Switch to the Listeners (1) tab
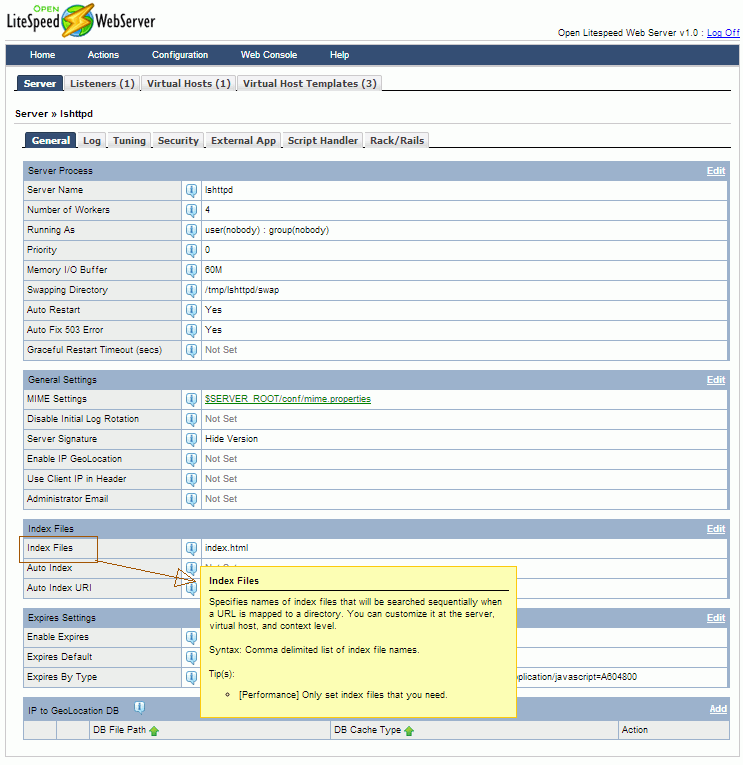 [102, 83]
